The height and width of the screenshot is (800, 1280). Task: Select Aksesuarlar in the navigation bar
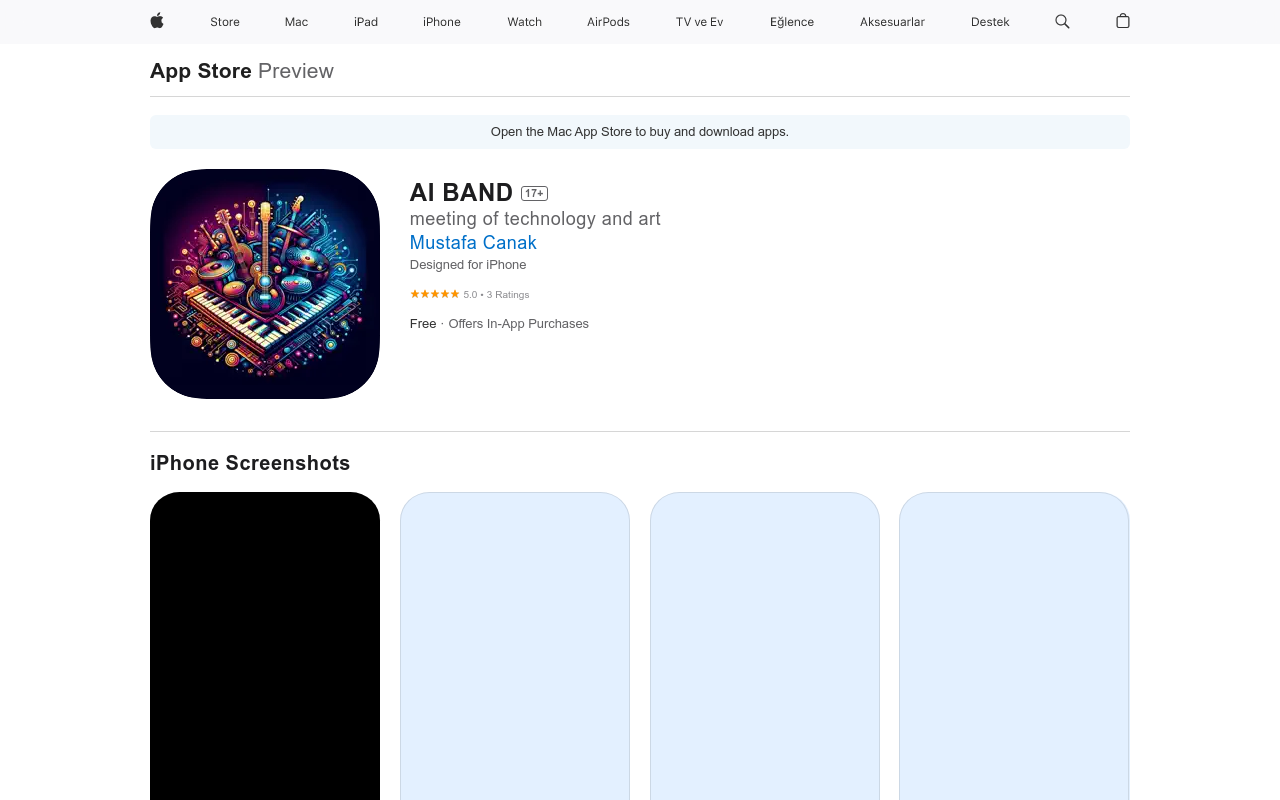(892, 22)
